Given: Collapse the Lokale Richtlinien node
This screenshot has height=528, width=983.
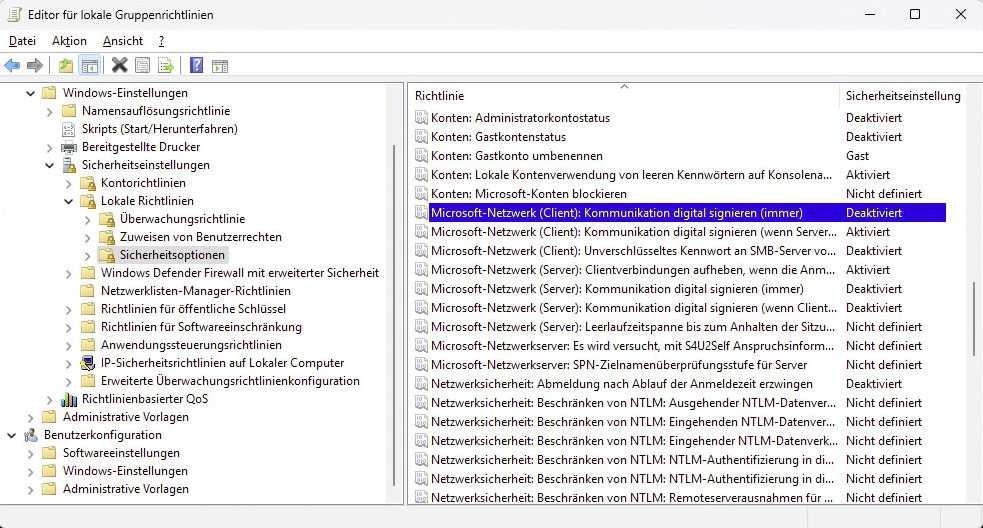Looking at the screenshot, I should (69, 201).
